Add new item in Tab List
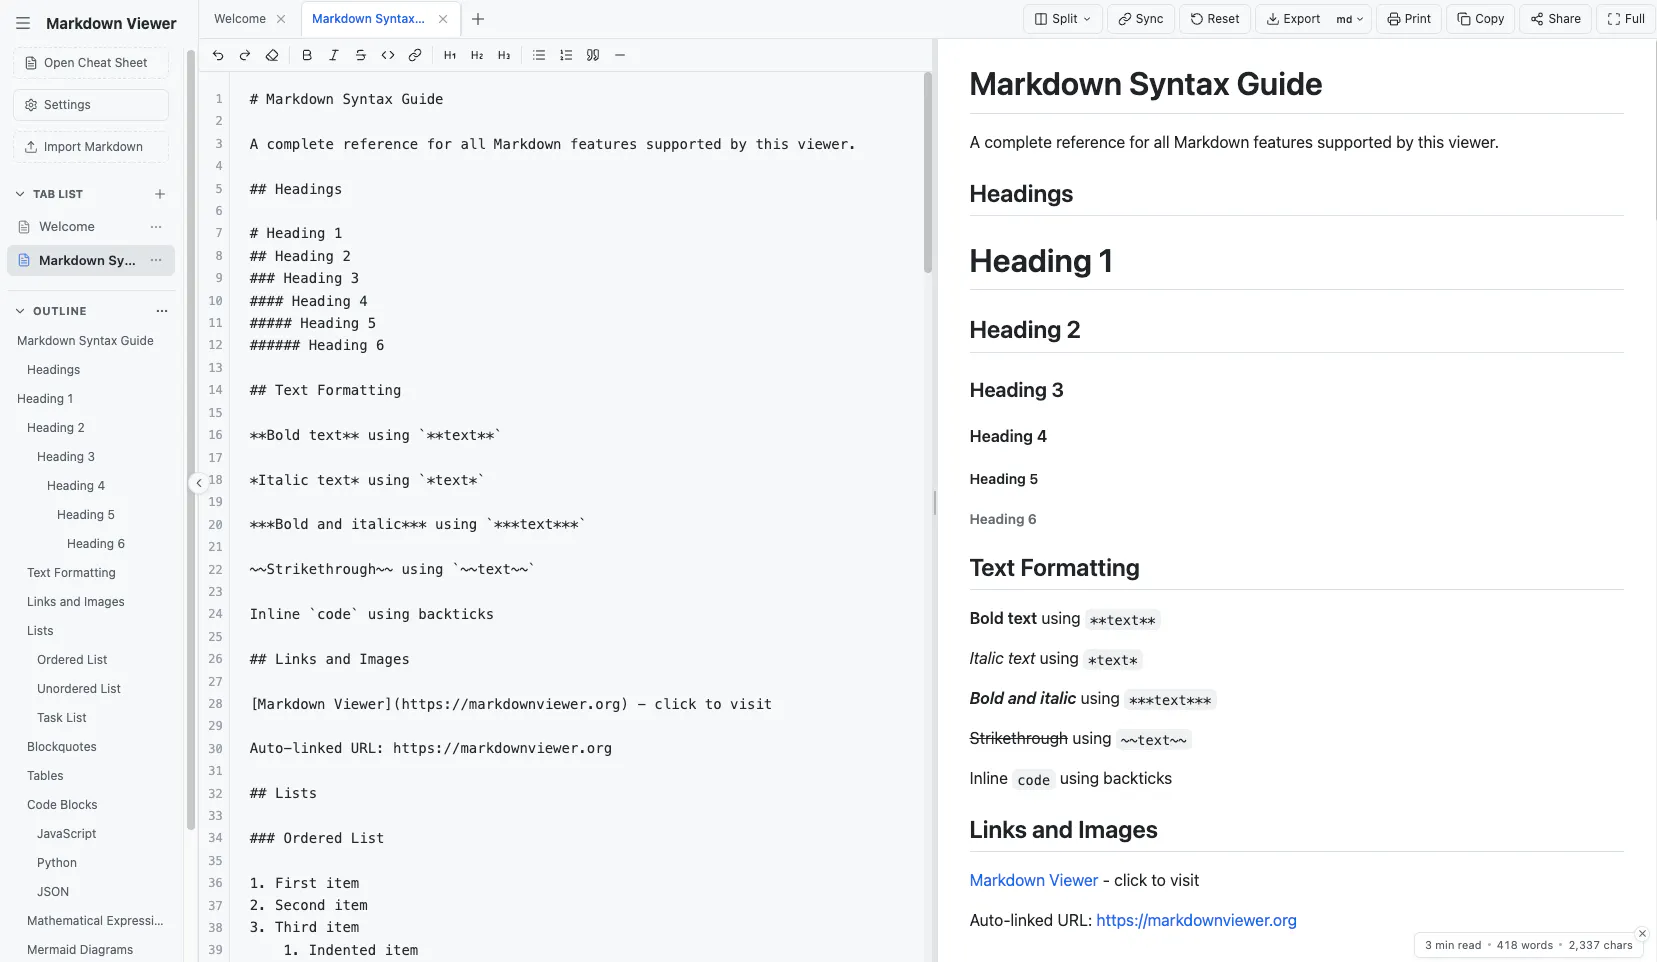 160,194
